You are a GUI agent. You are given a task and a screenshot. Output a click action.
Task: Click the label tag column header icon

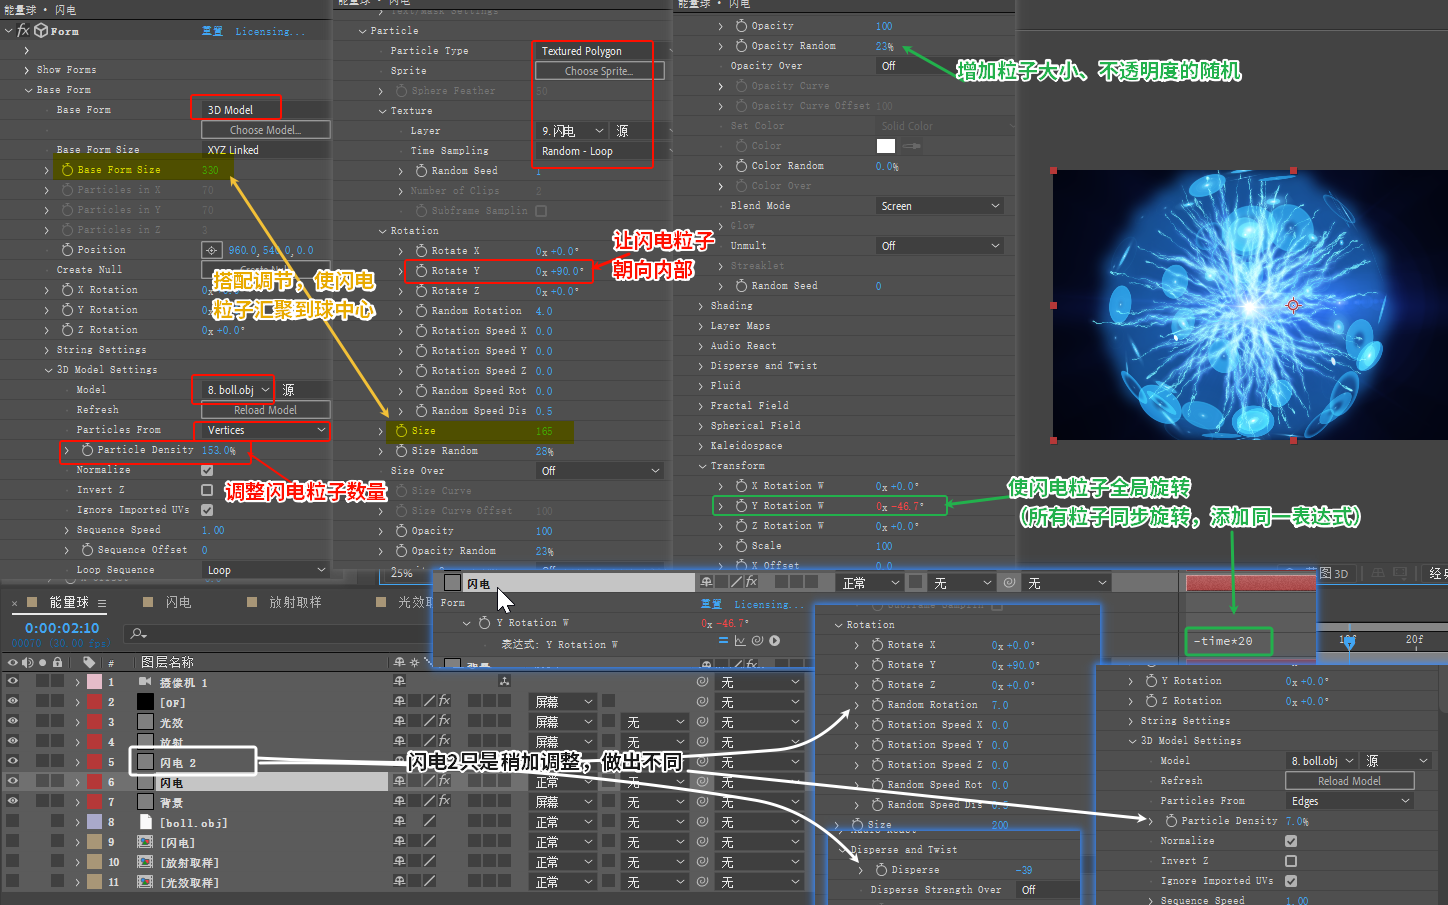click(x=89, y=662)
